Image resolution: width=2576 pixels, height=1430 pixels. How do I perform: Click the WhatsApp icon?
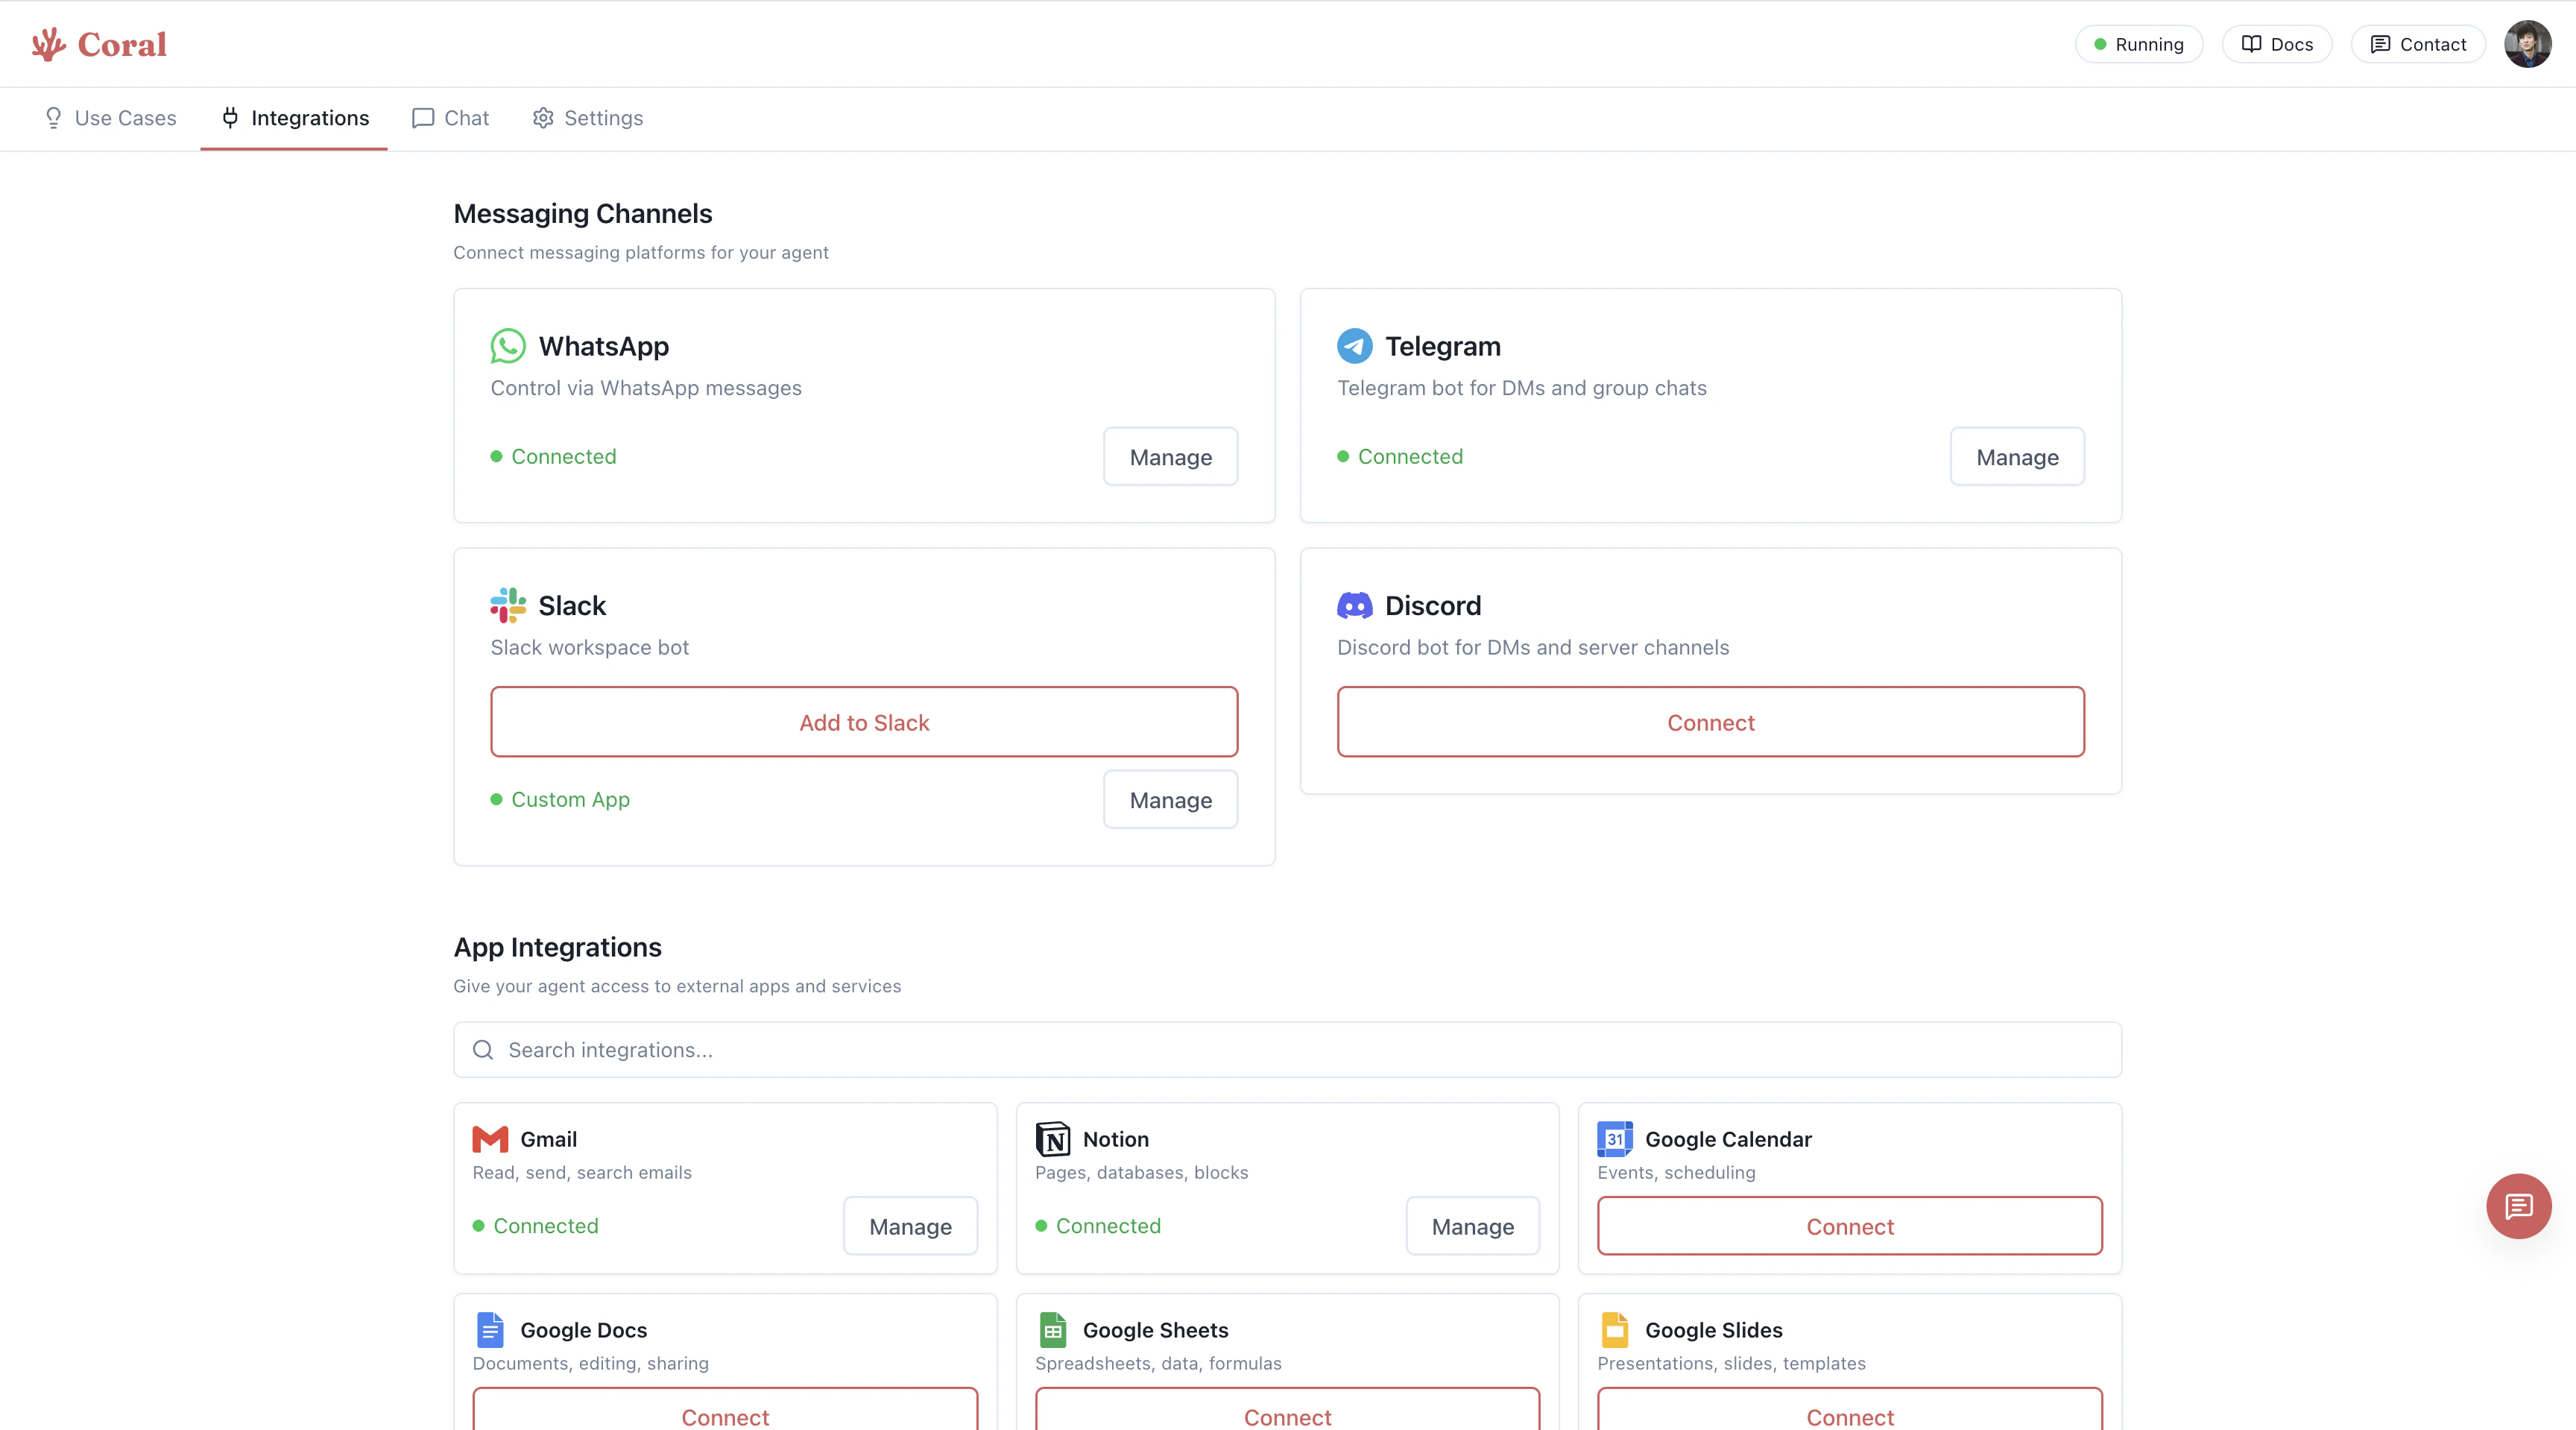508,346
